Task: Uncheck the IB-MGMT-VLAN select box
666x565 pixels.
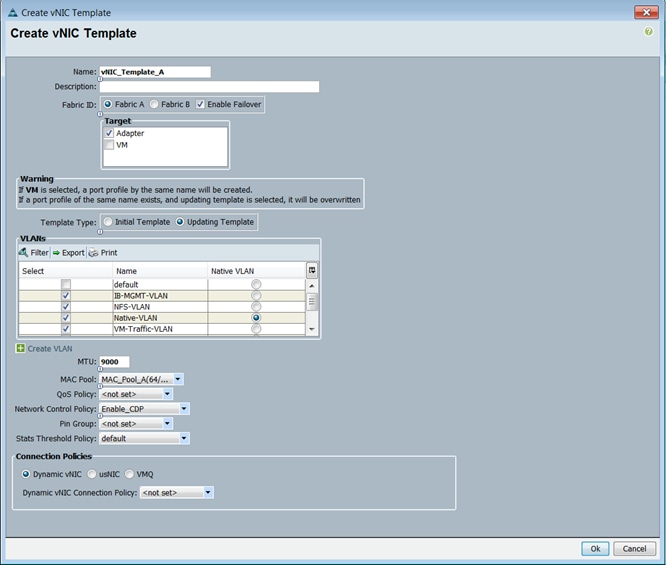Action: pyautogui.click(x=66, y=296)
